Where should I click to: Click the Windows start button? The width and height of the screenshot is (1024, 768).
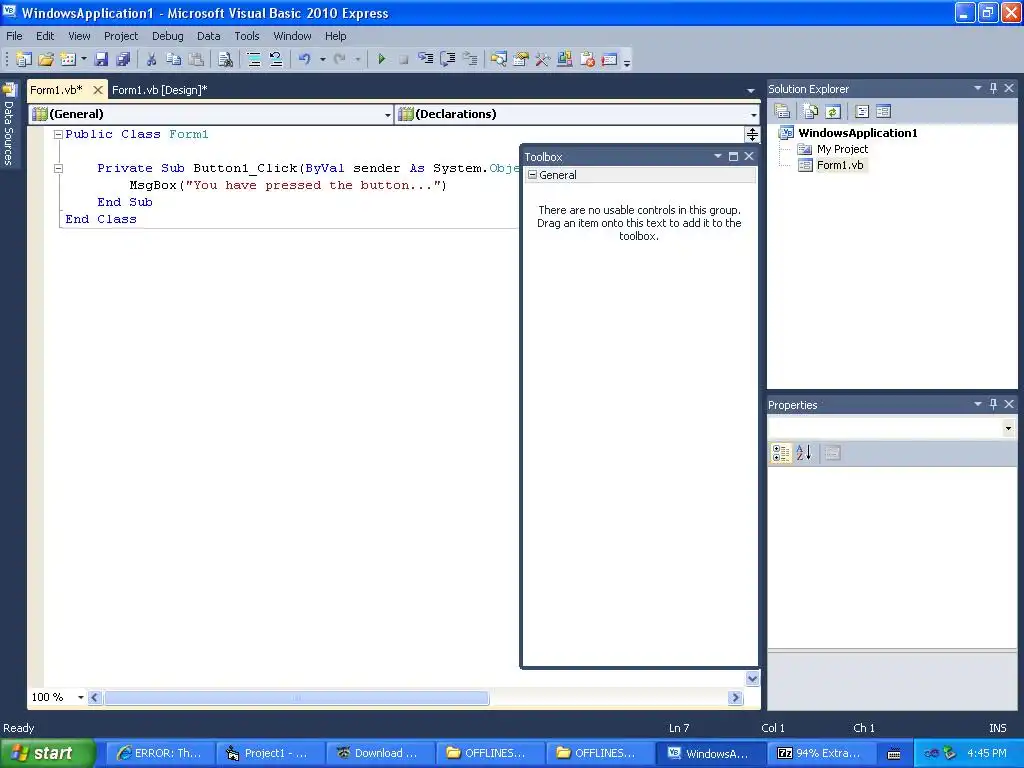pos(46,753)
